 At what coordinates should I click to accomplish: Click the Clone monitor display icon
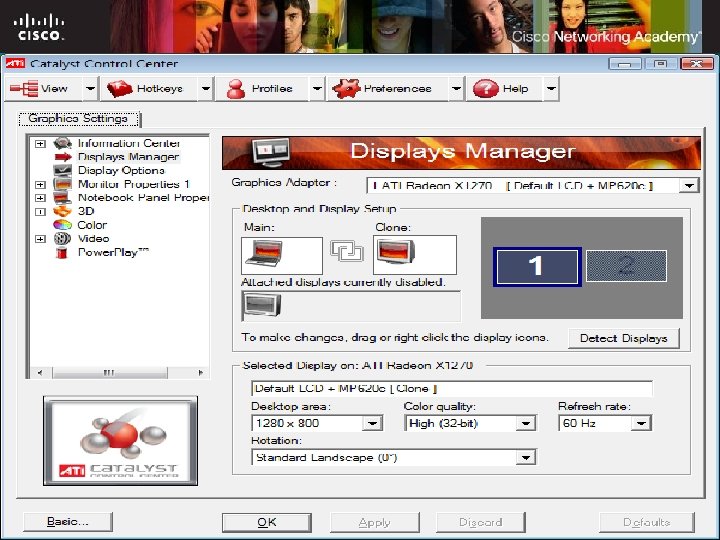[396, 252]
